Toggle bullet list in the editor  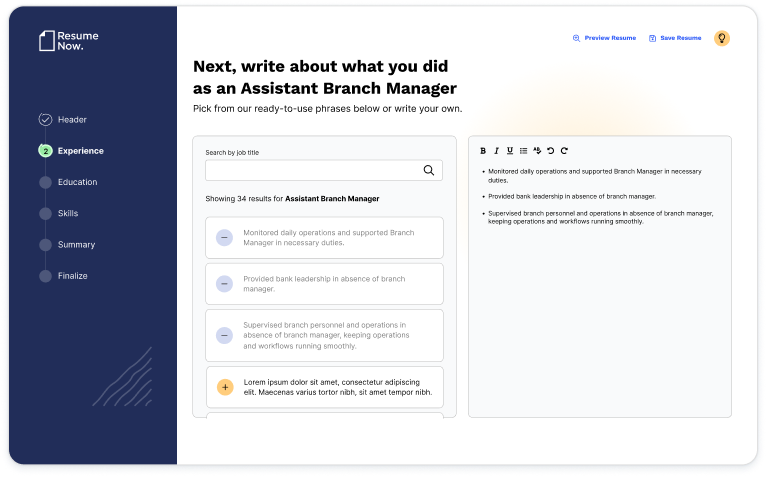point(523,151)
